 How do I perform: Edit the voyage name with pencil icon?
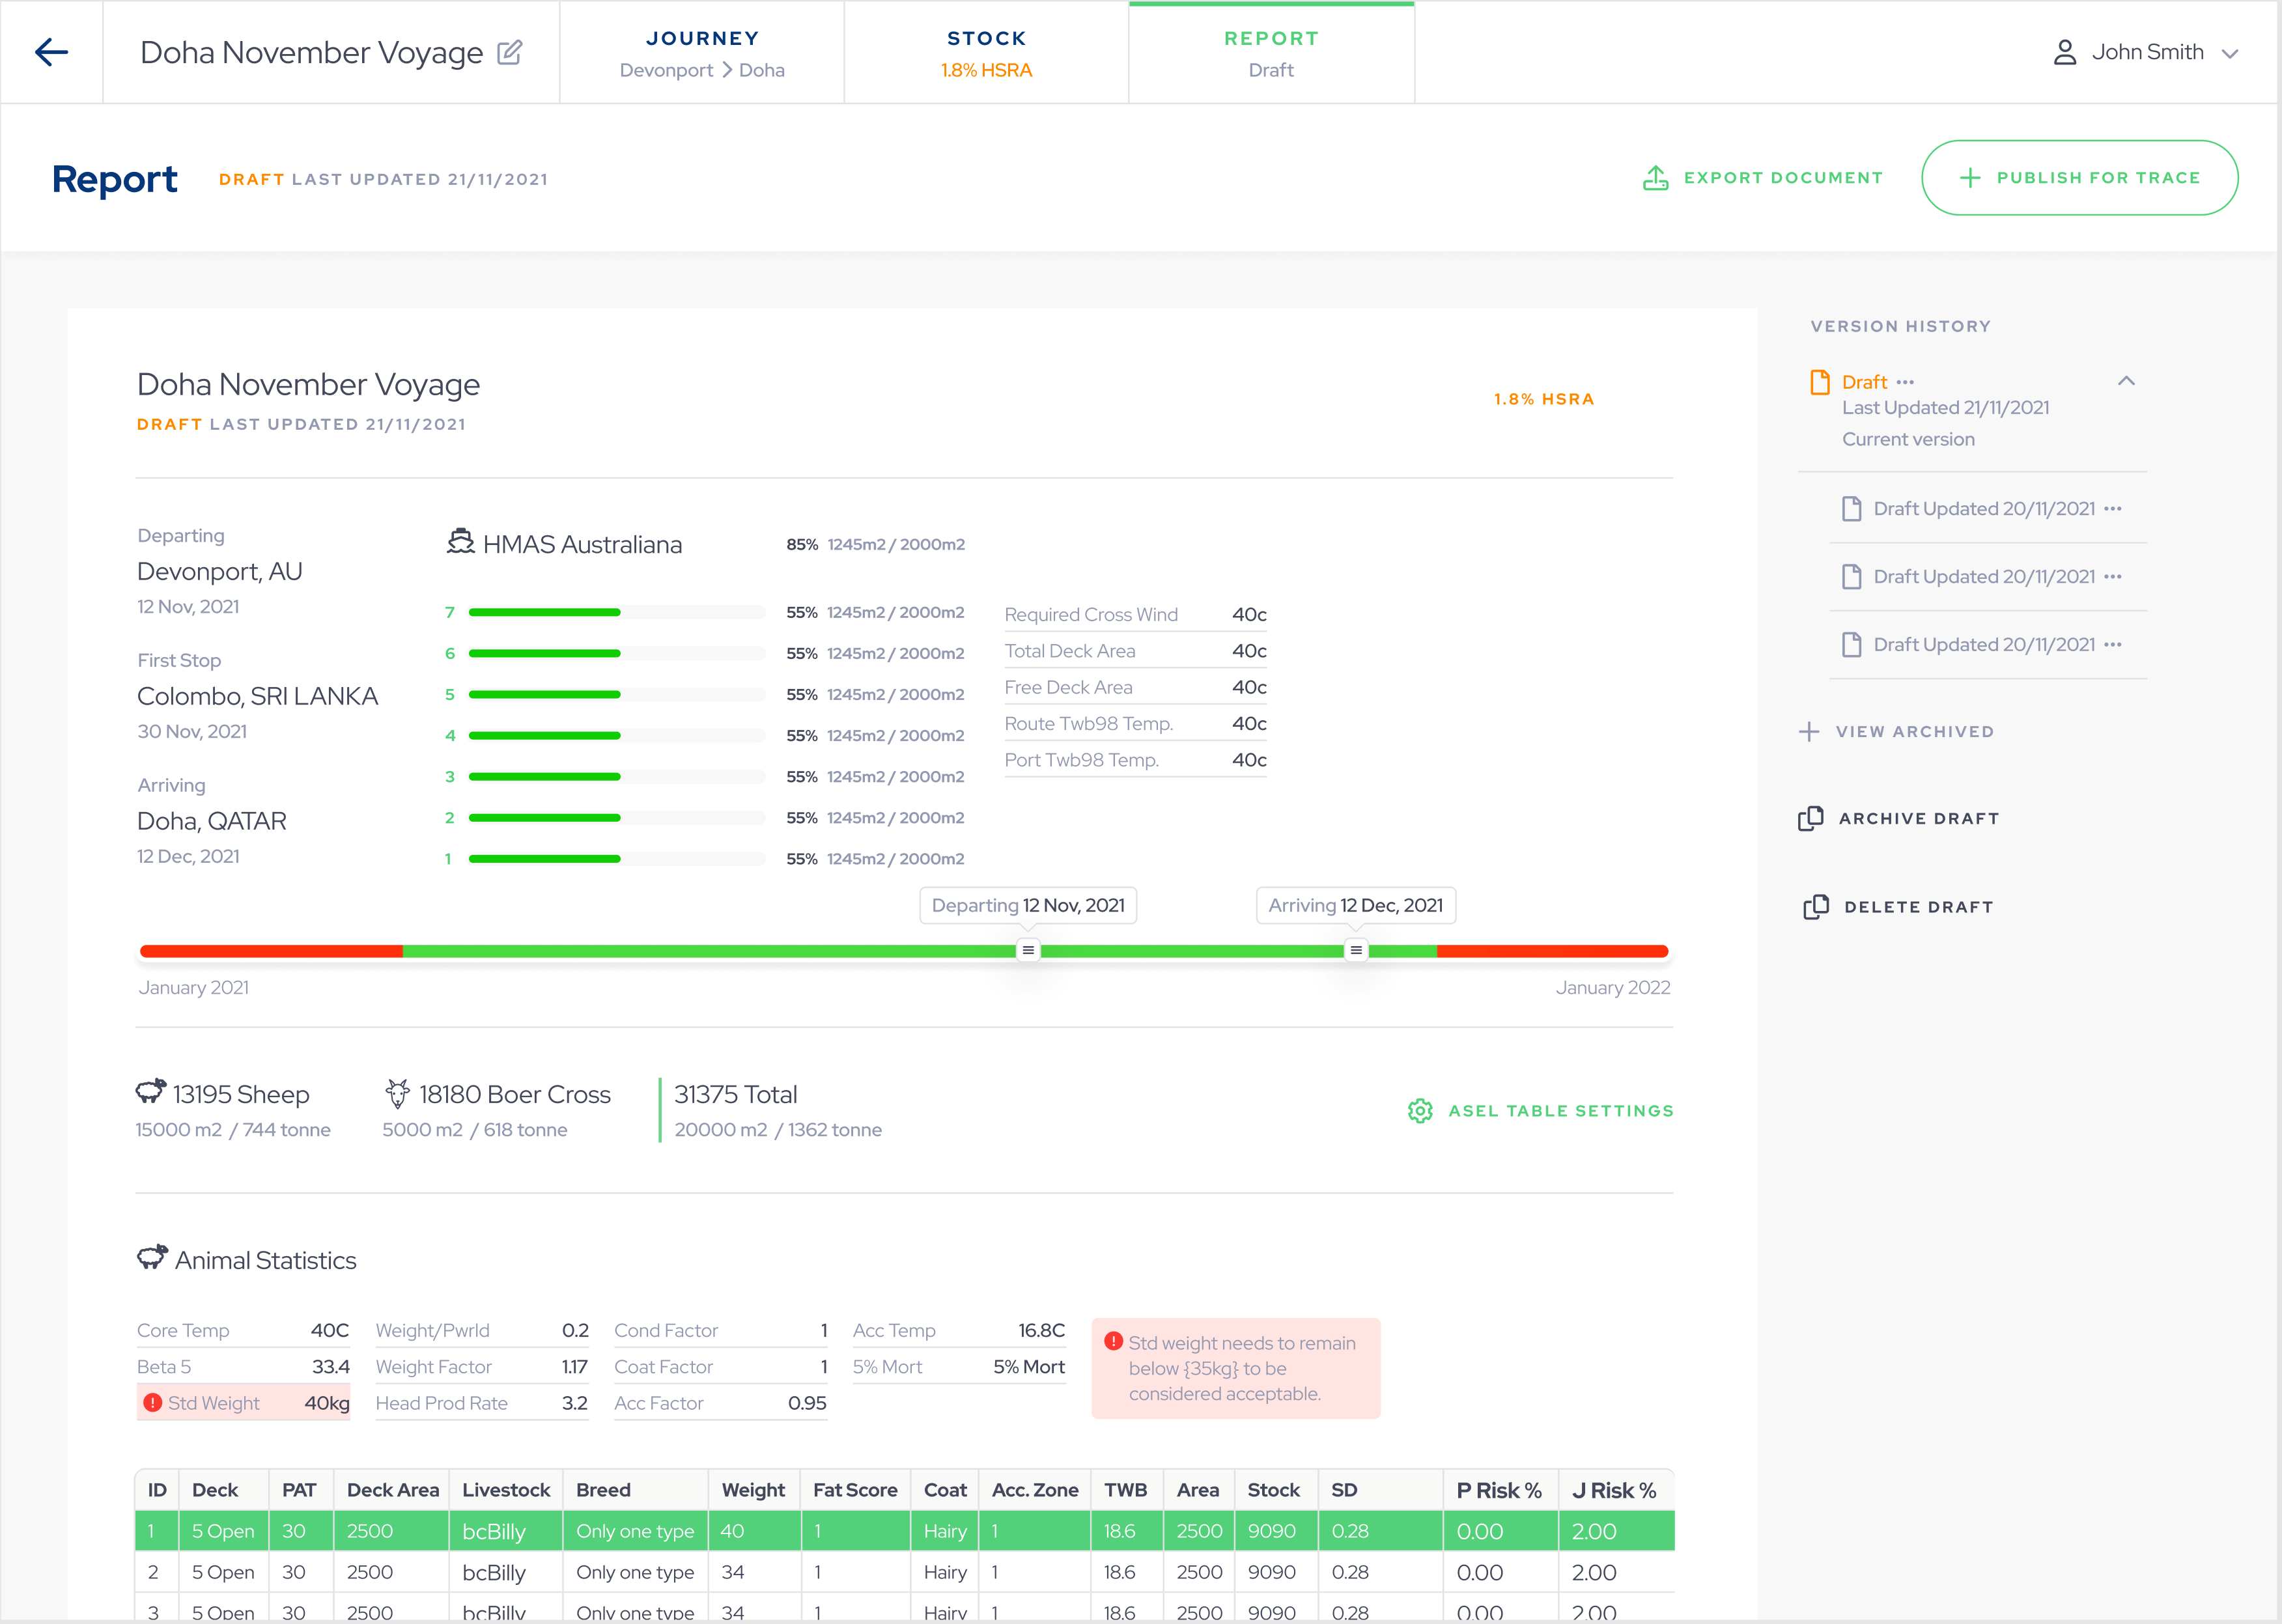pos(510,52)
